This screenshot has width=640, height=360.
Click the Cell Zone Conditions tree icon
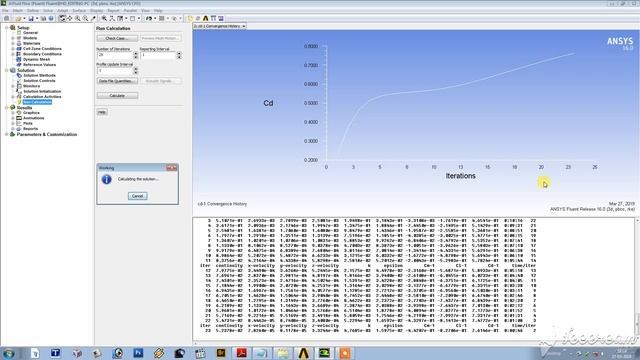tap(19, 49)
